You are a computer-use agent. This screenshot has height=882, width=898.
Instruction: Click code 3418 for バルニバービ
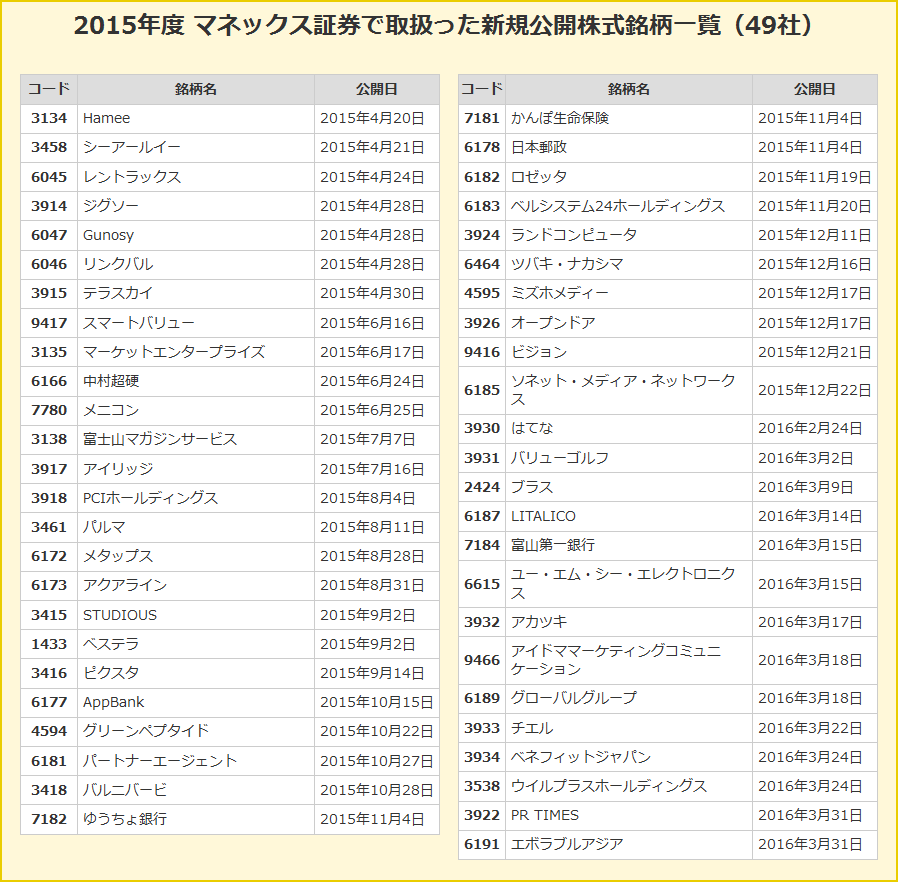(49, 790)
